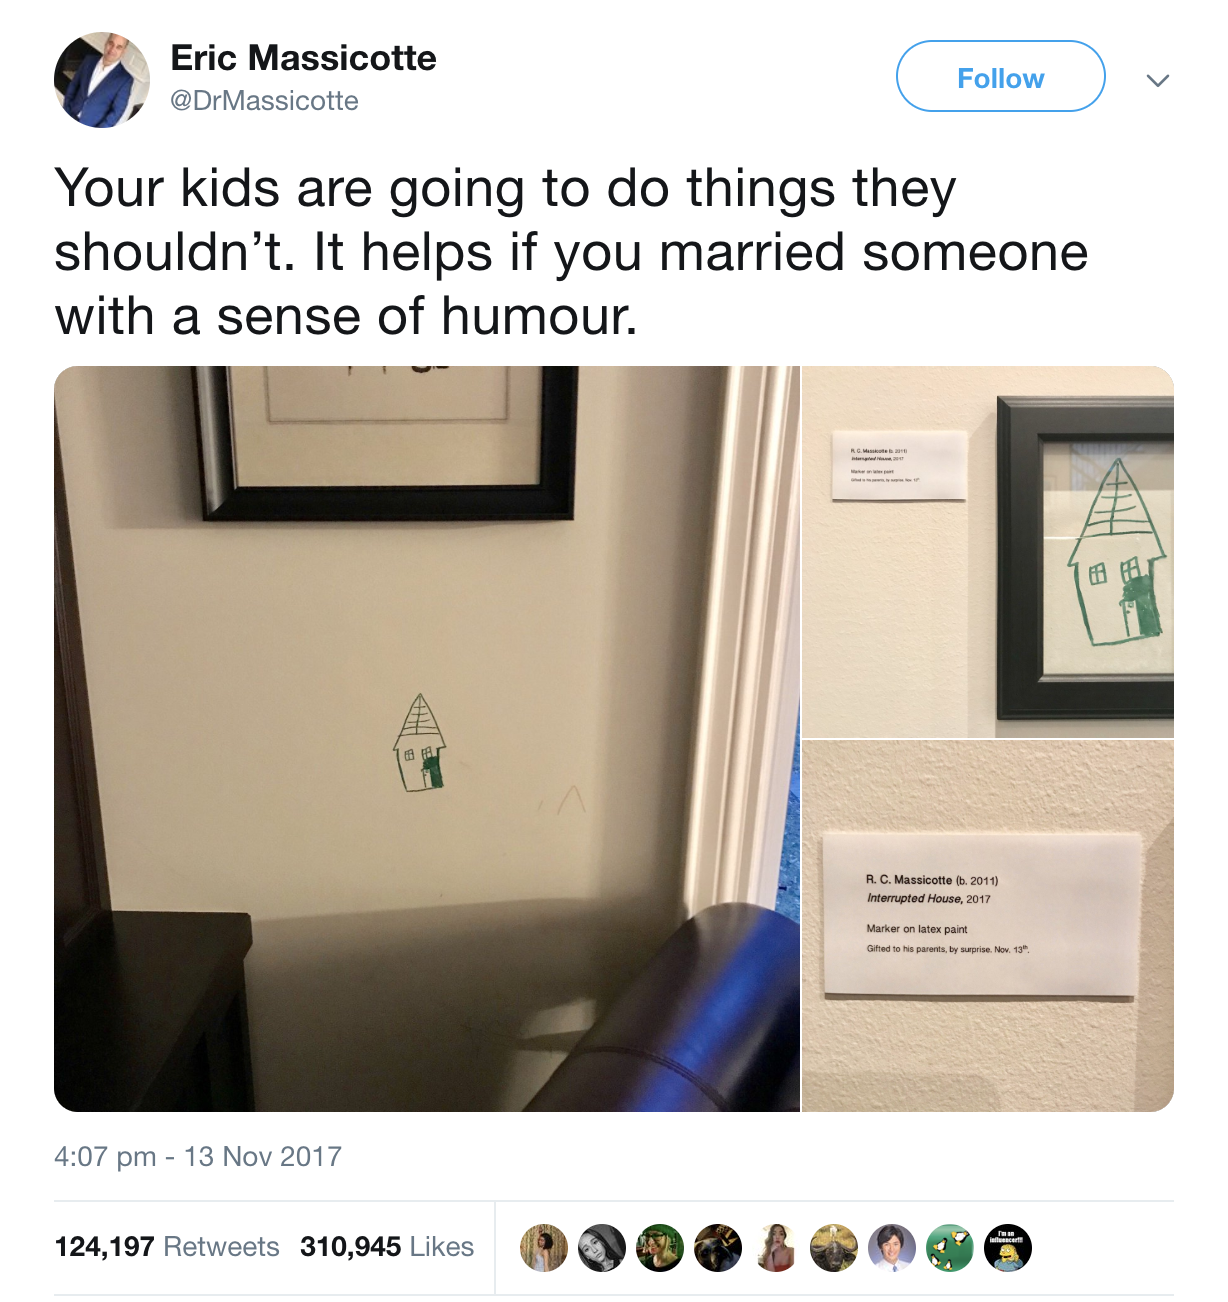
Task: View the 124,197 Retweets list
Action: (167, 1247)
